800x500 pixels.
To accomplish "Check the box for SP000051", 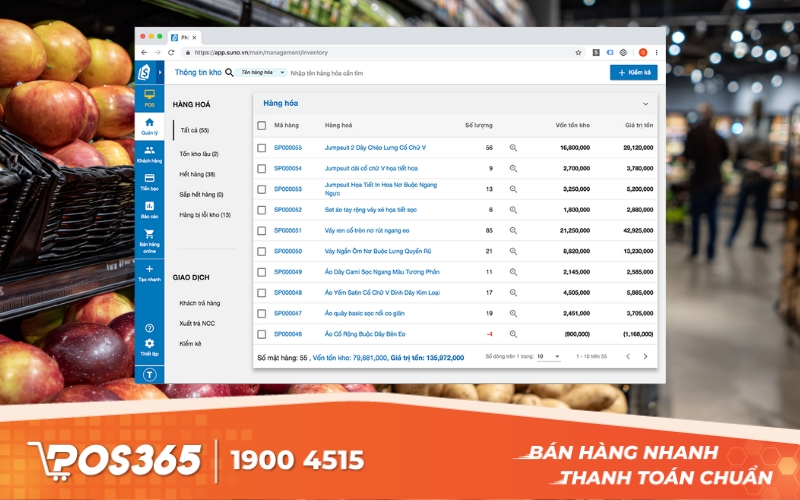I will 262,231.
